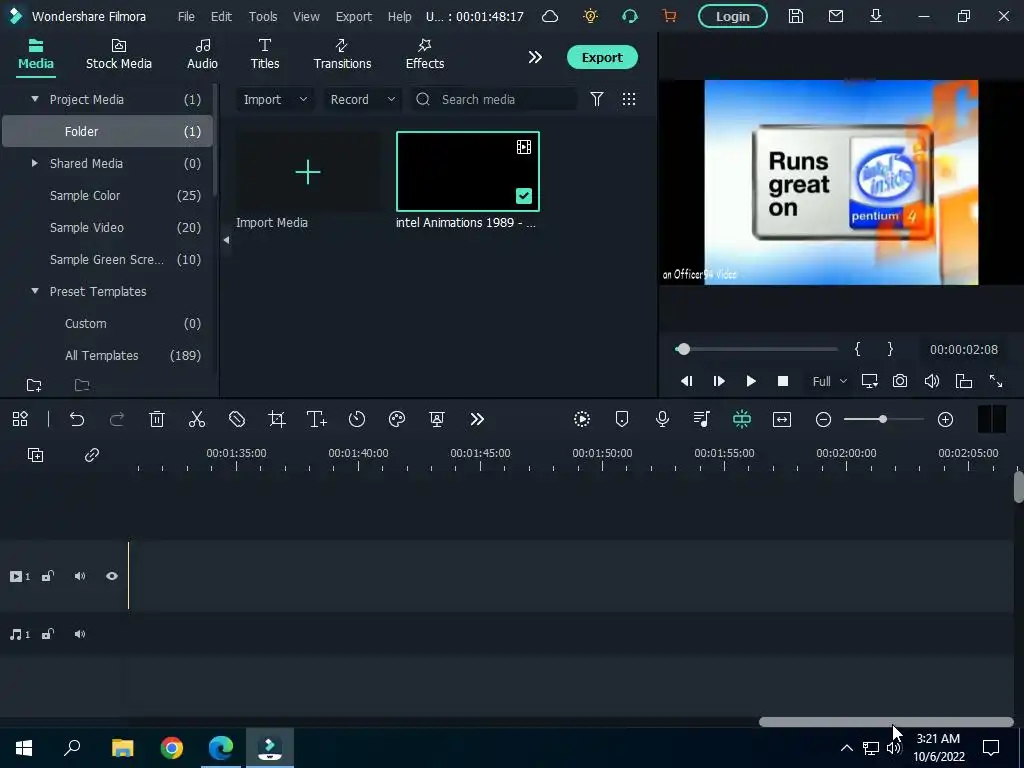Lock audio track 1
This screenshot has height=768, width=1024.
tap(48, 634)
